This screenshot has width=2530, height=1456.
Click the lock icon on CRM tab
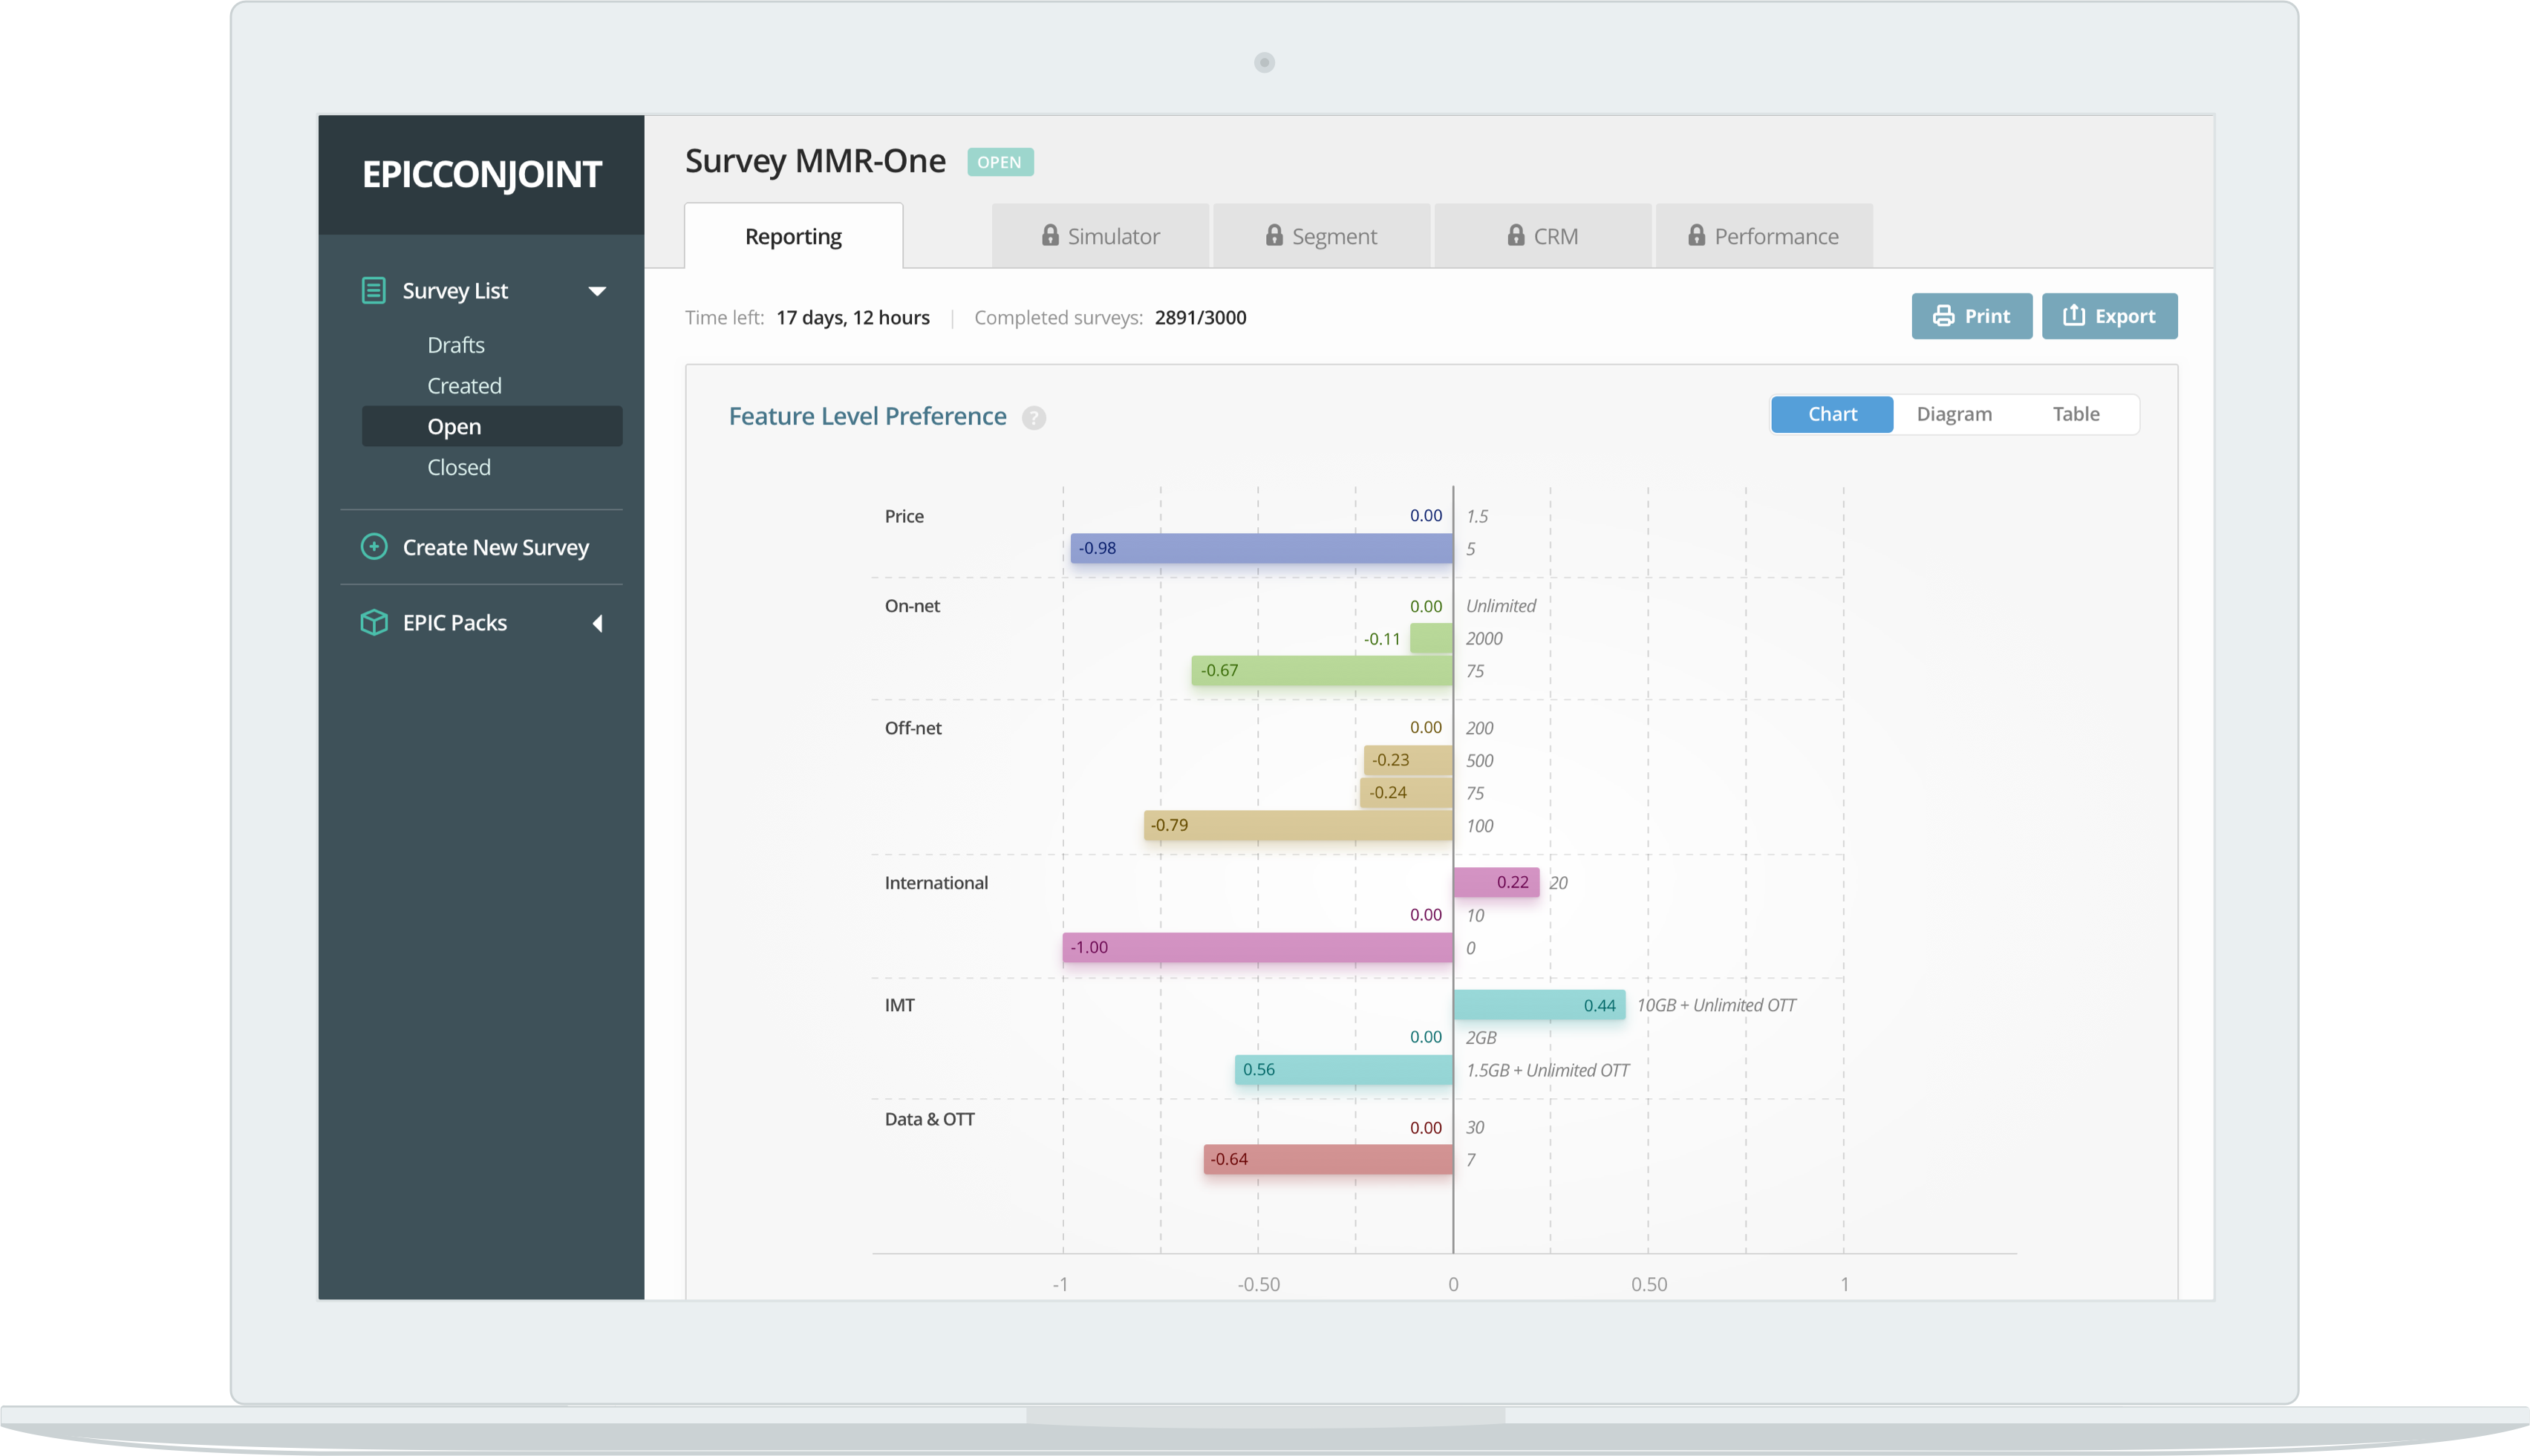coord(1516,235)
